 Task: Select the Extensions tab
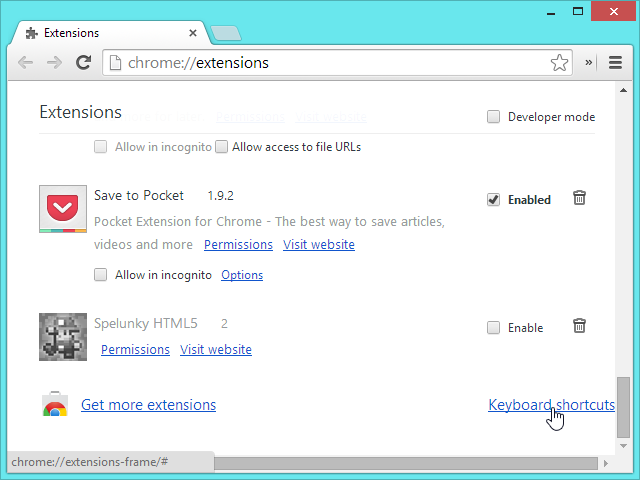tap(110, 33)
